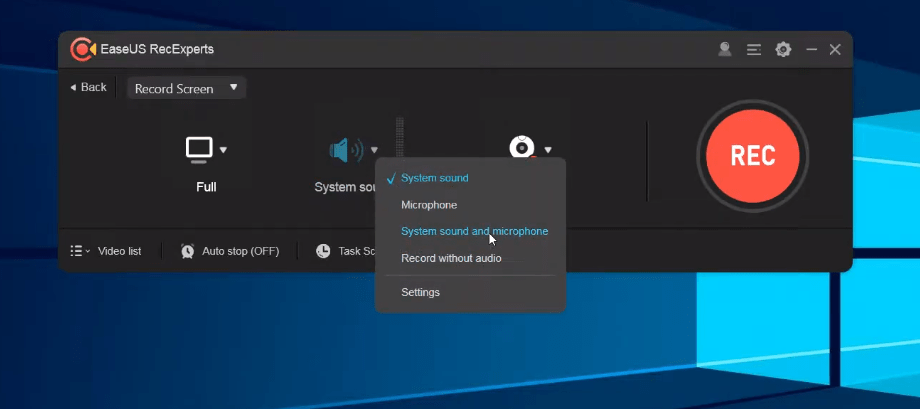
Task: Collapse the audio source dropdown arrow
Action: click(x=374, y=150)
